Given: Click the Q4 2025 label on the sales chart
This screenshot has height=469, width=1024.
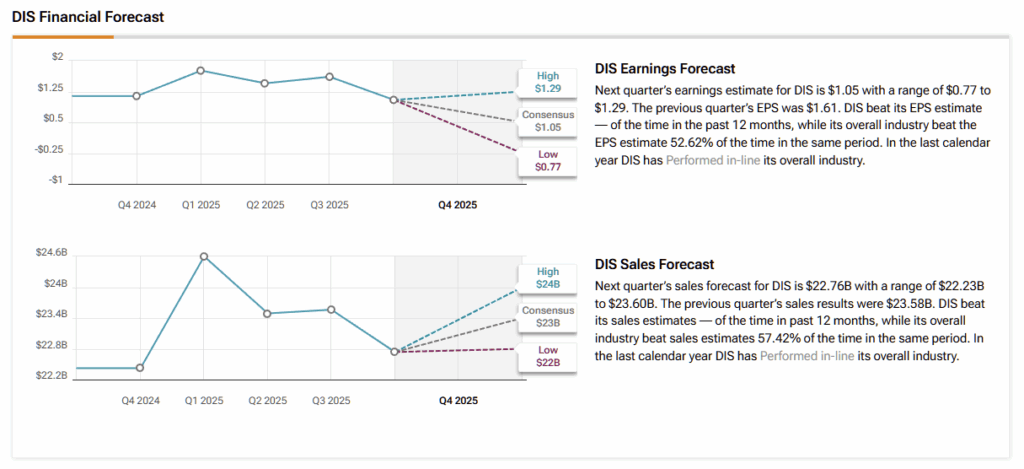Looking at the screenshot, I should pos(458,400).
